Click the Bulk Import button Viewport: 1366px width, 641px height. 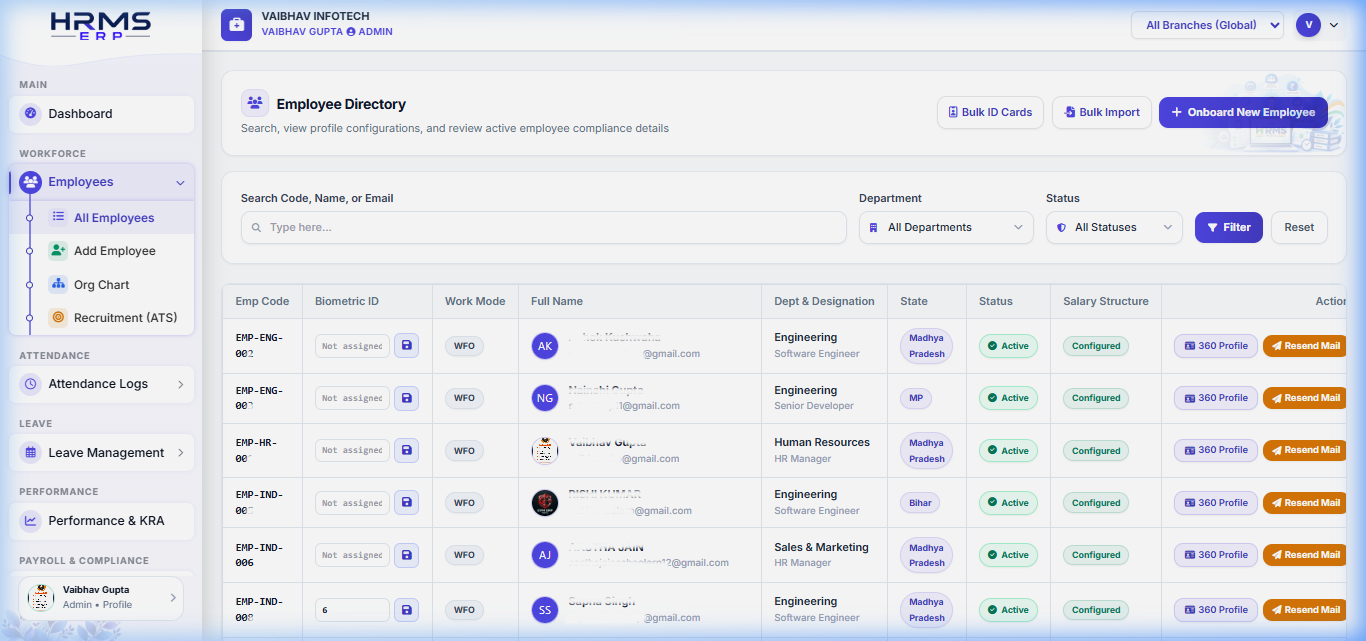click(x=1102, y=112)
